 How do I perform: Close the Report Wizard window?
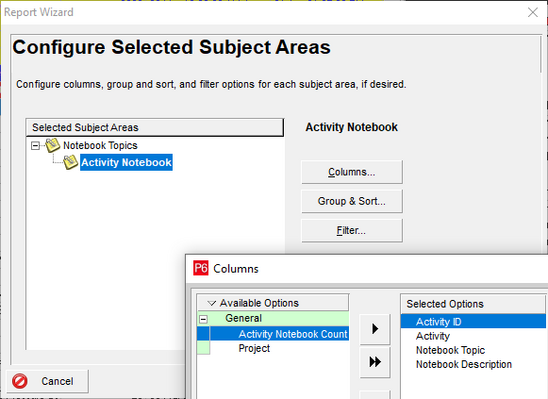(x=533, y=13)
